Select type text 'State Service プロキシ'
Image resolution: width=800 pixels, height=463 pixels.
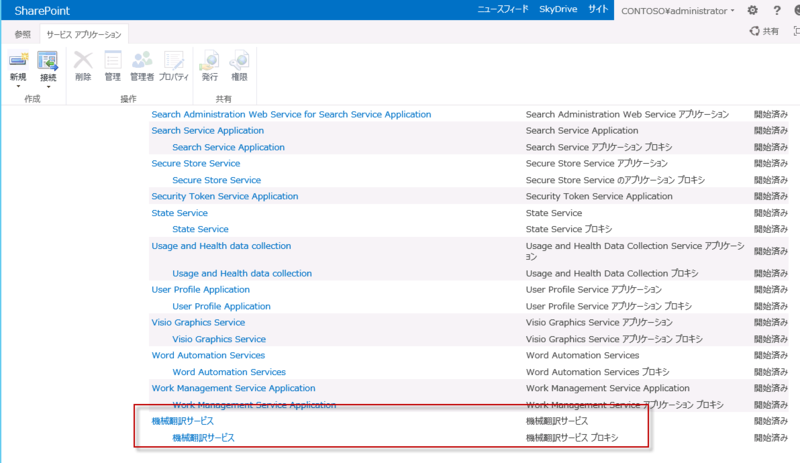[569, 229]
